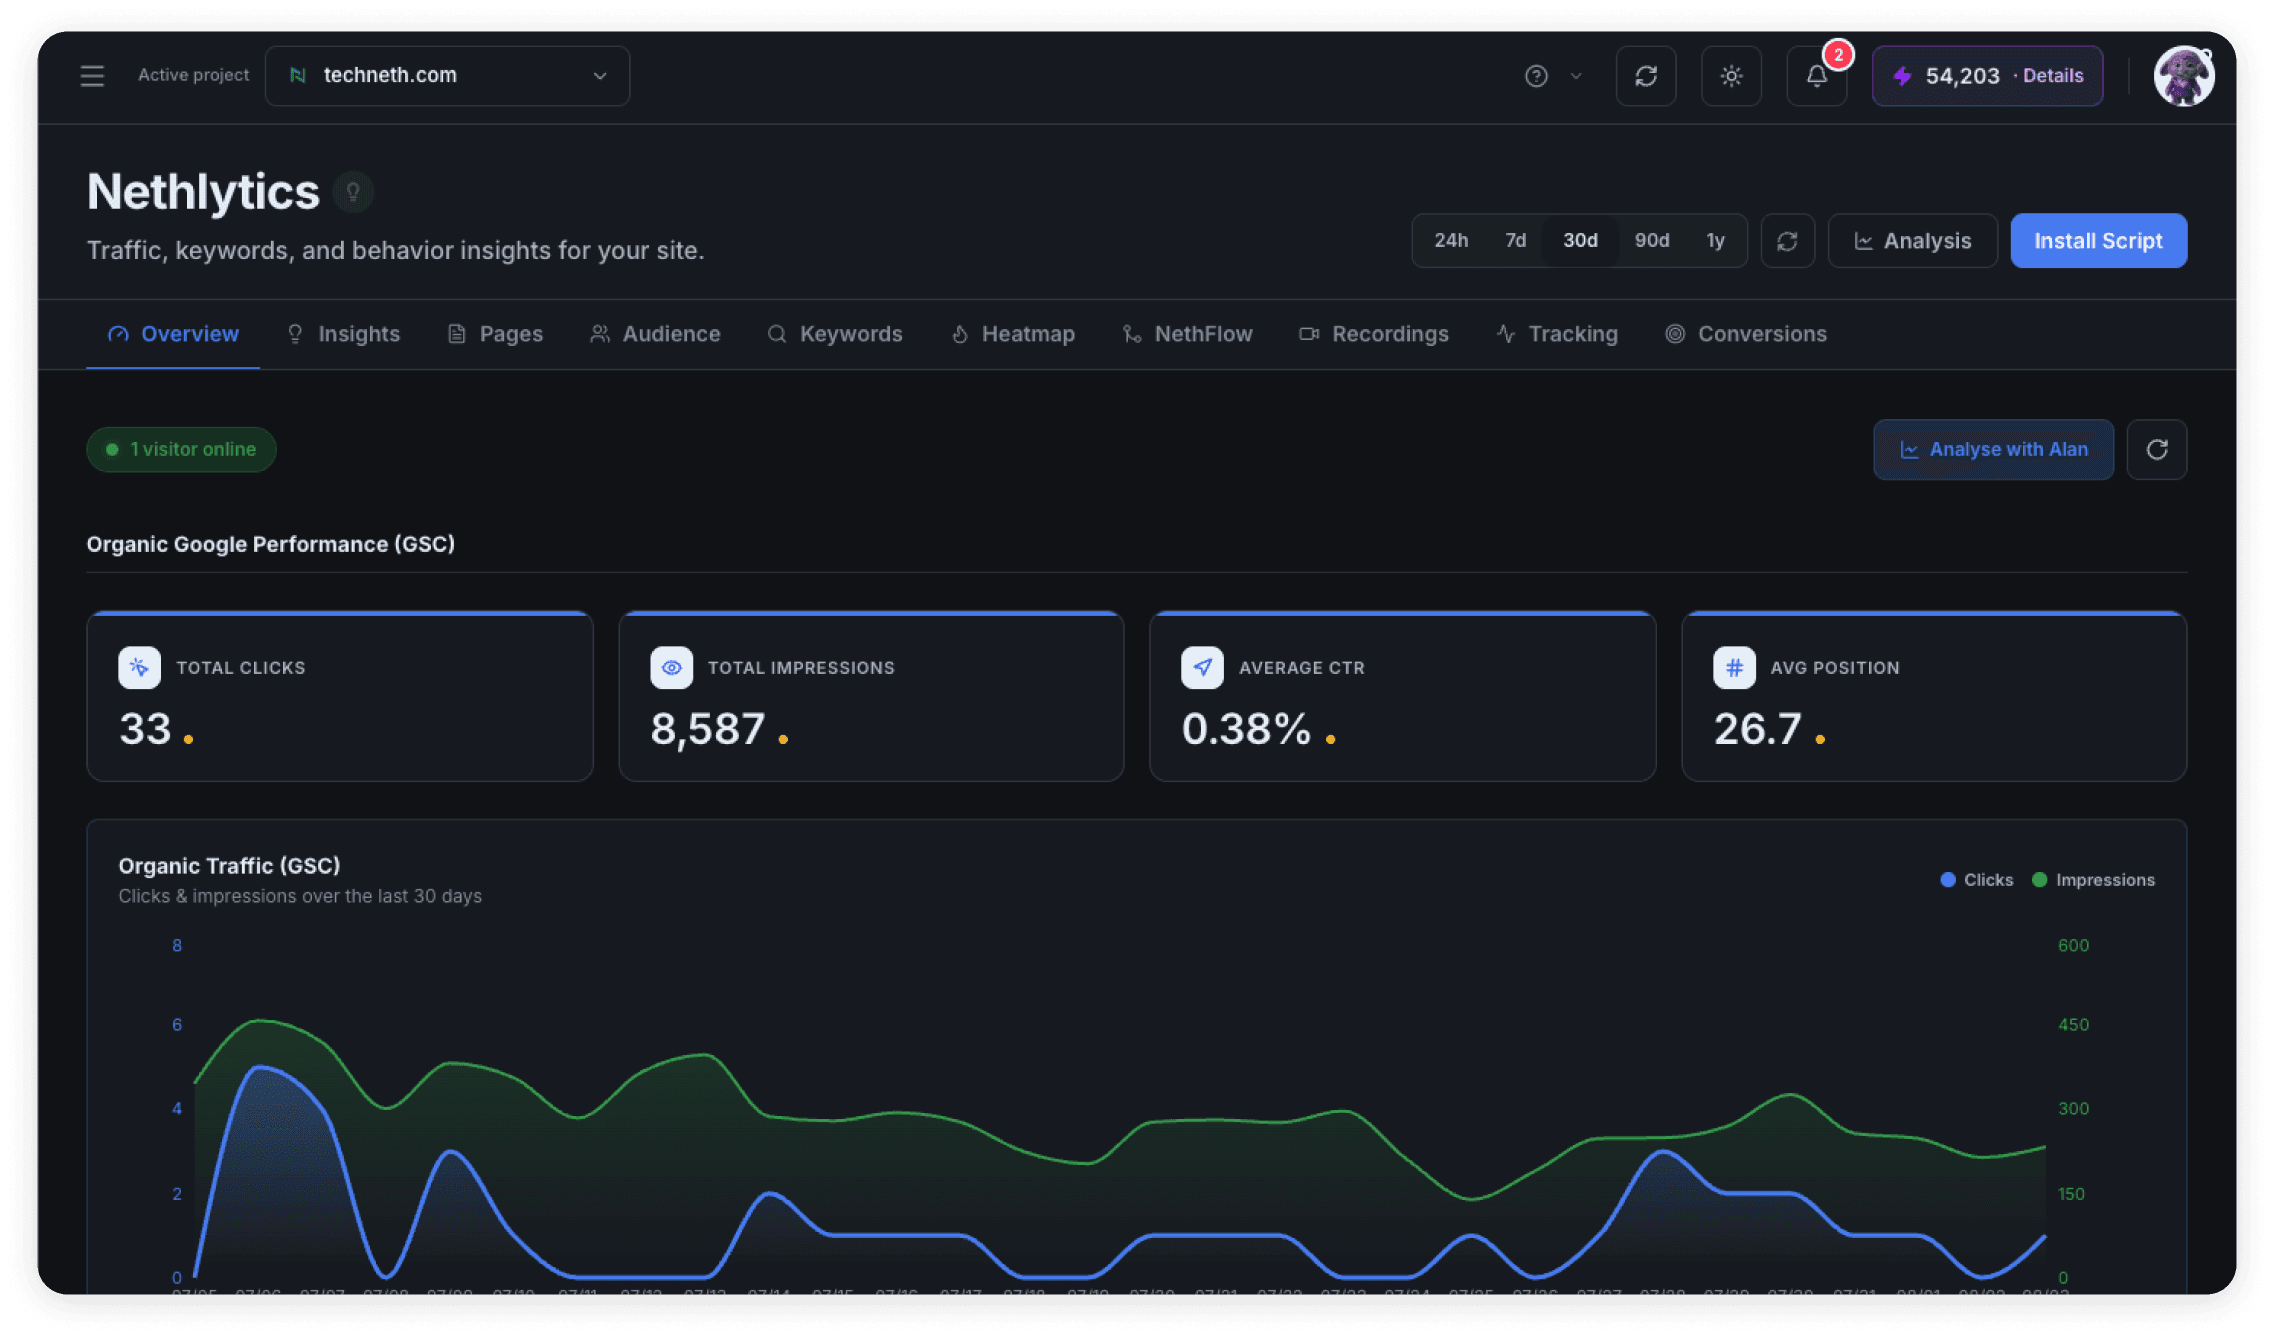2274x1338 pixels.
Task: Click the lightbulb tip next to Nethlytics
Action: (353, 192)
